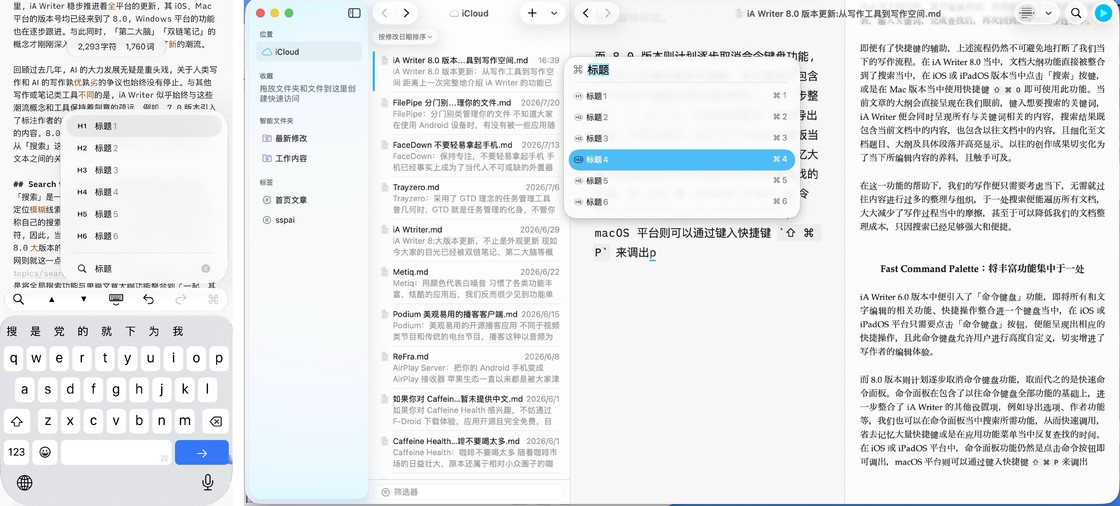The image size is (1120, 506).
Task: Select H5 标题 5 in phone palette
Action: coord(144,214)
